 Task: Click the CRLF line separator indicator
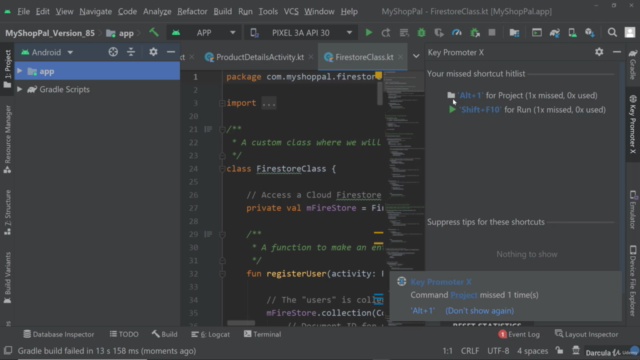click(470, 351)
